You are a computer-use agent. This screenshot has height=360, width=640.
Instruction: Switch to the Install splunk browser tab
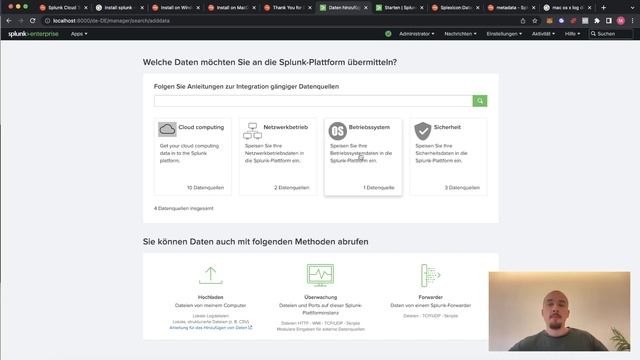[119, 8]
